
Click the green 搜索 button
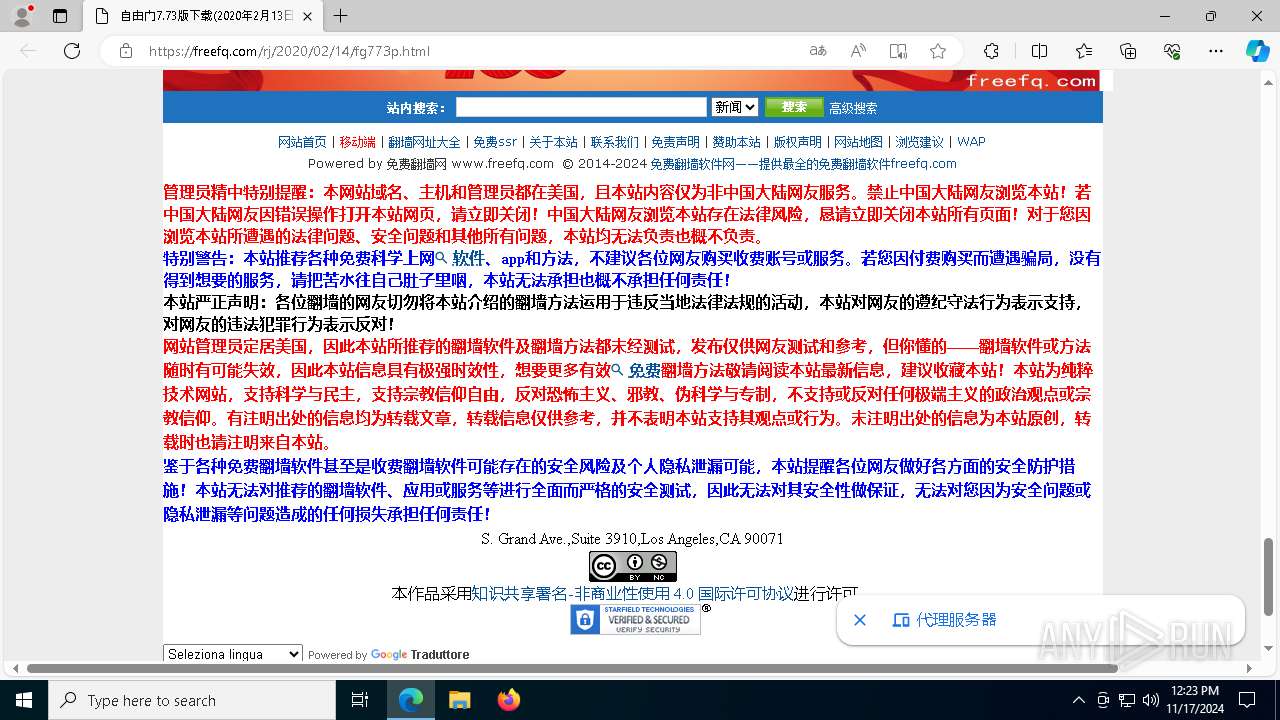click(x=794, y=107)
